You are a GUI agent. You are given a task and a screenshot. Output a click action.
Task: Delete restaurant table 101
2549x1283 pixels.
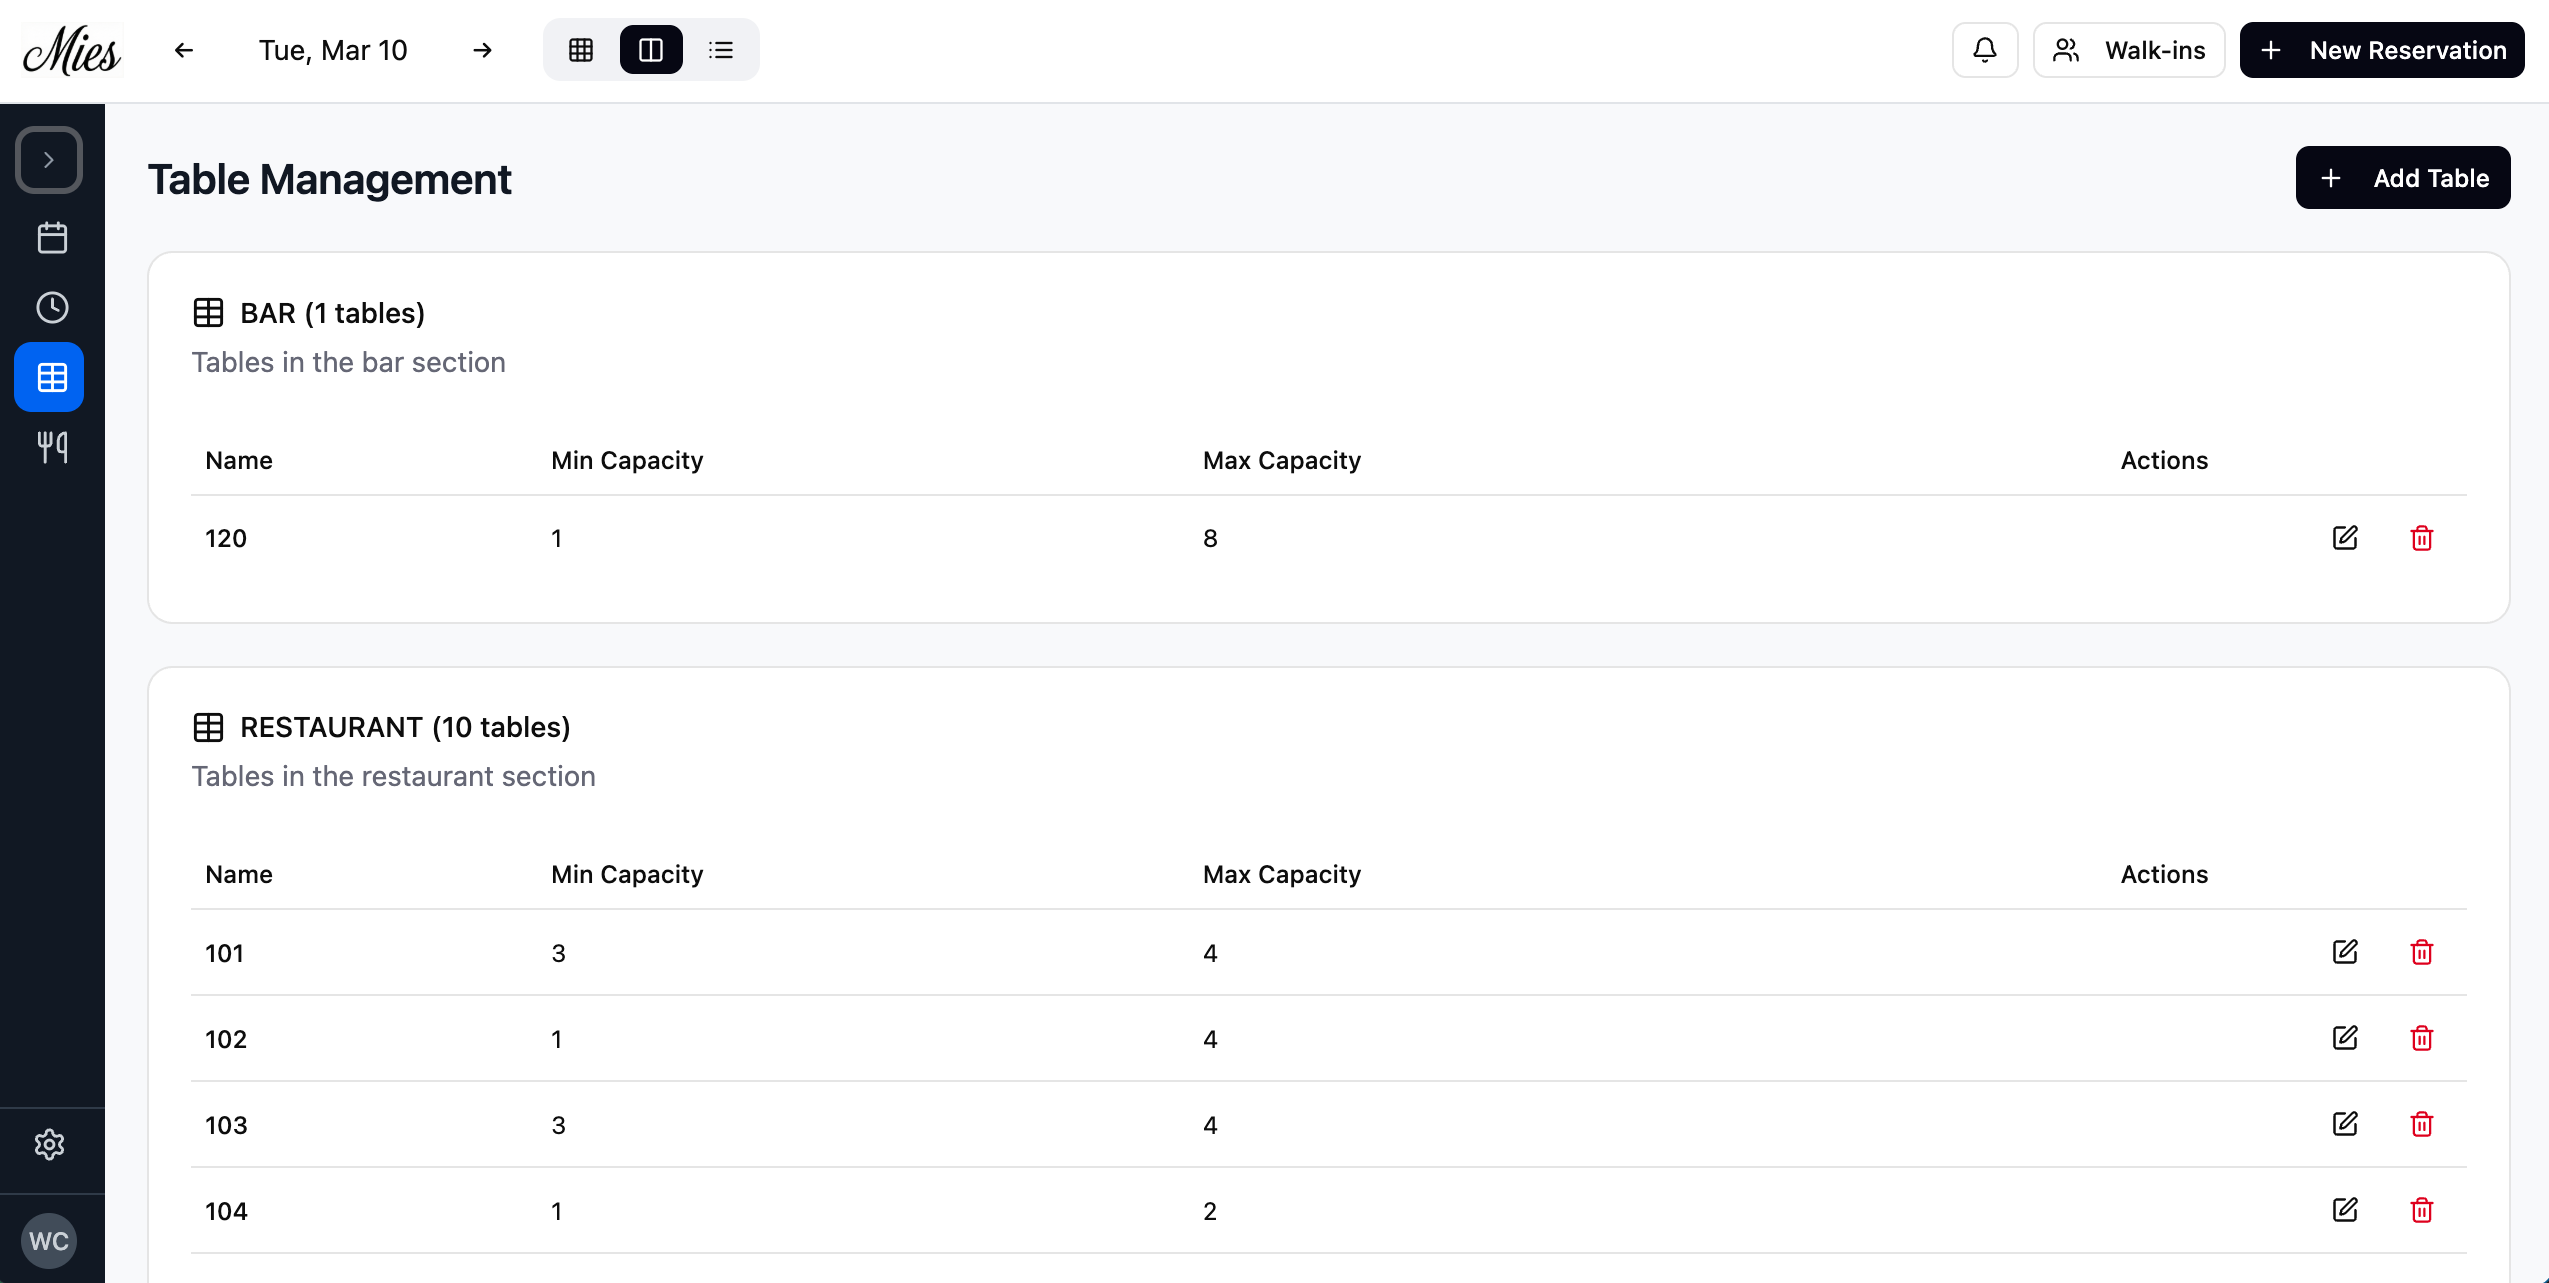[x=2422, y=952]
